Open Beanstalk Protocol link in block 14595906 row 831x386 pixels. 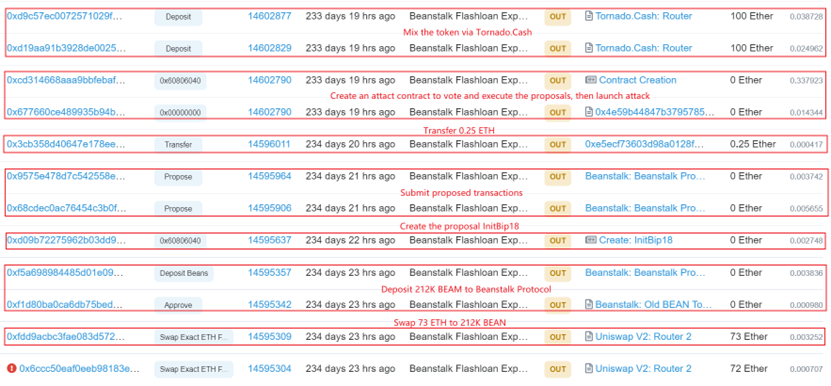click(x=646, y=208)
